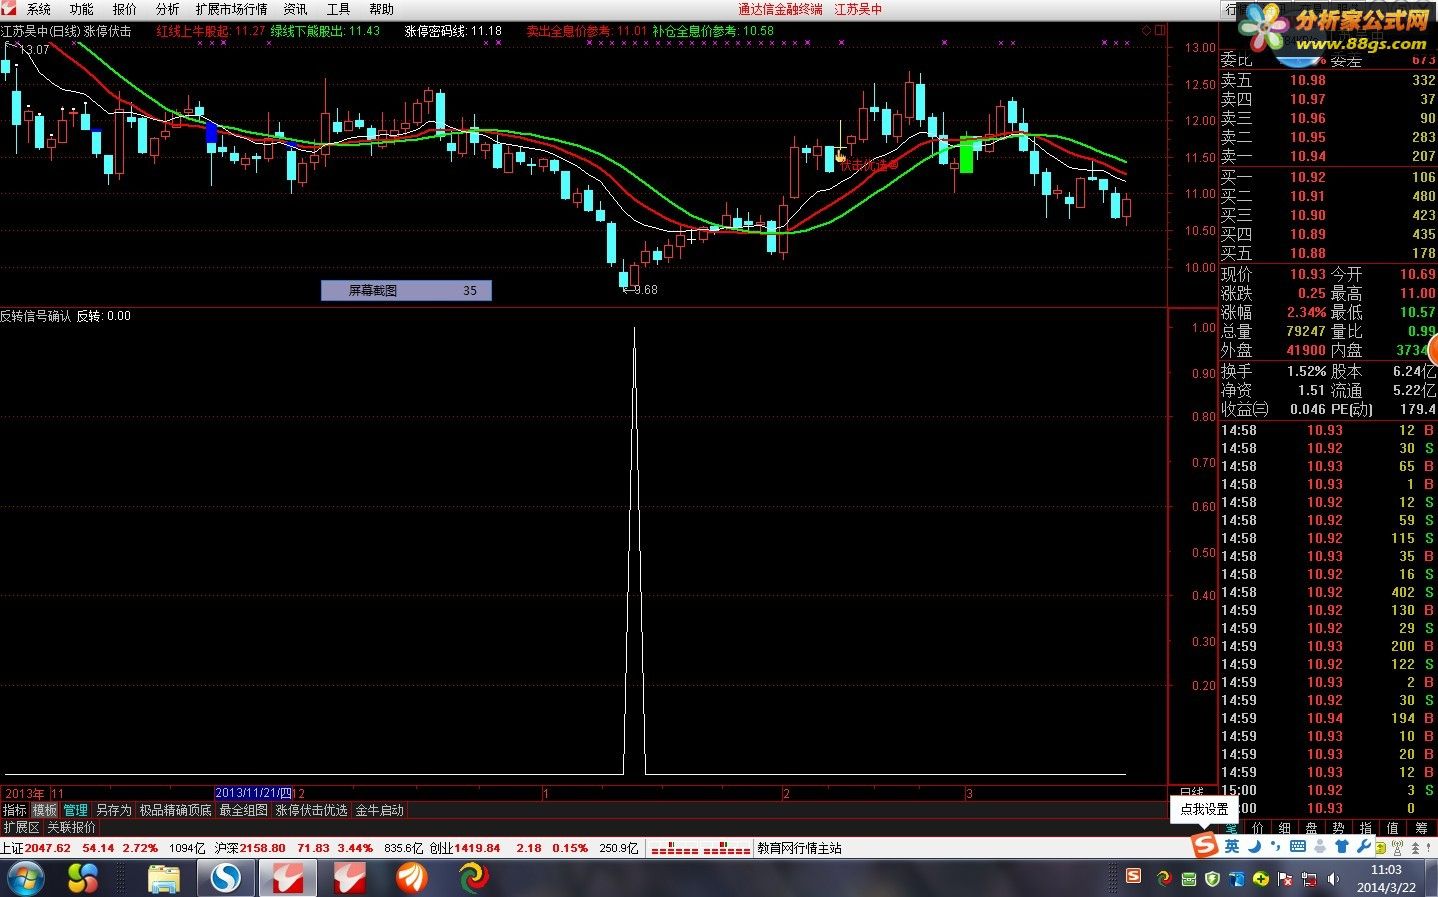The height and width of the screenshot is (897, 1438).
Task: Click the 2013年 label on time axis
Action: [24, 793]
